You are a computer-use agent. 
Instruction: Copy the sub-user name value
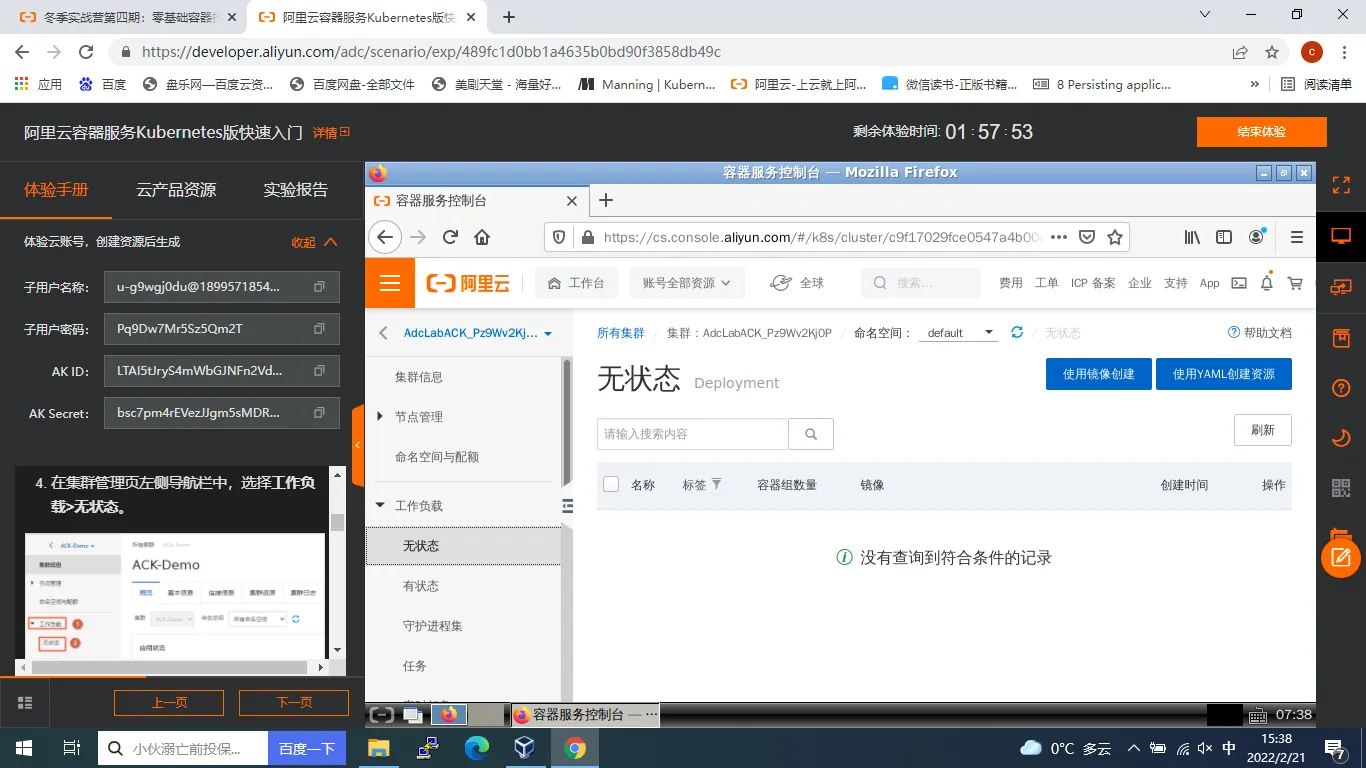[320, 287]
